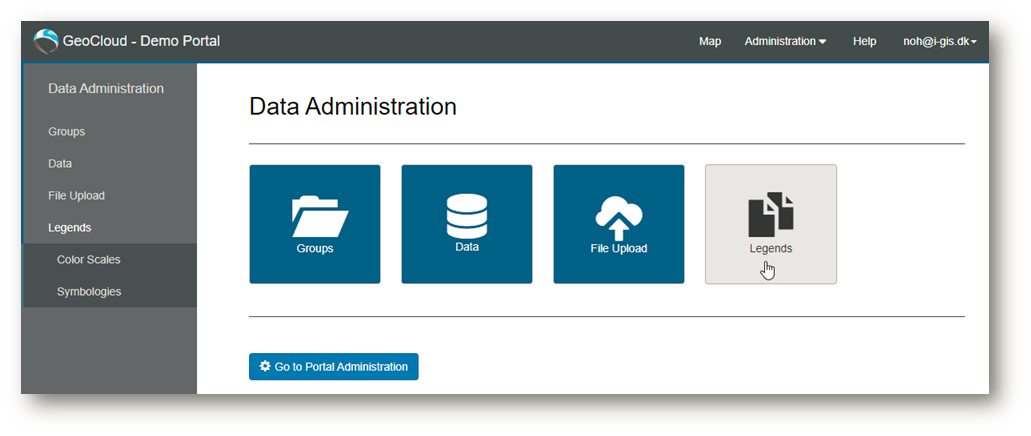Open Symbologies under Legends
The image size is (1031, 436).
89,291
